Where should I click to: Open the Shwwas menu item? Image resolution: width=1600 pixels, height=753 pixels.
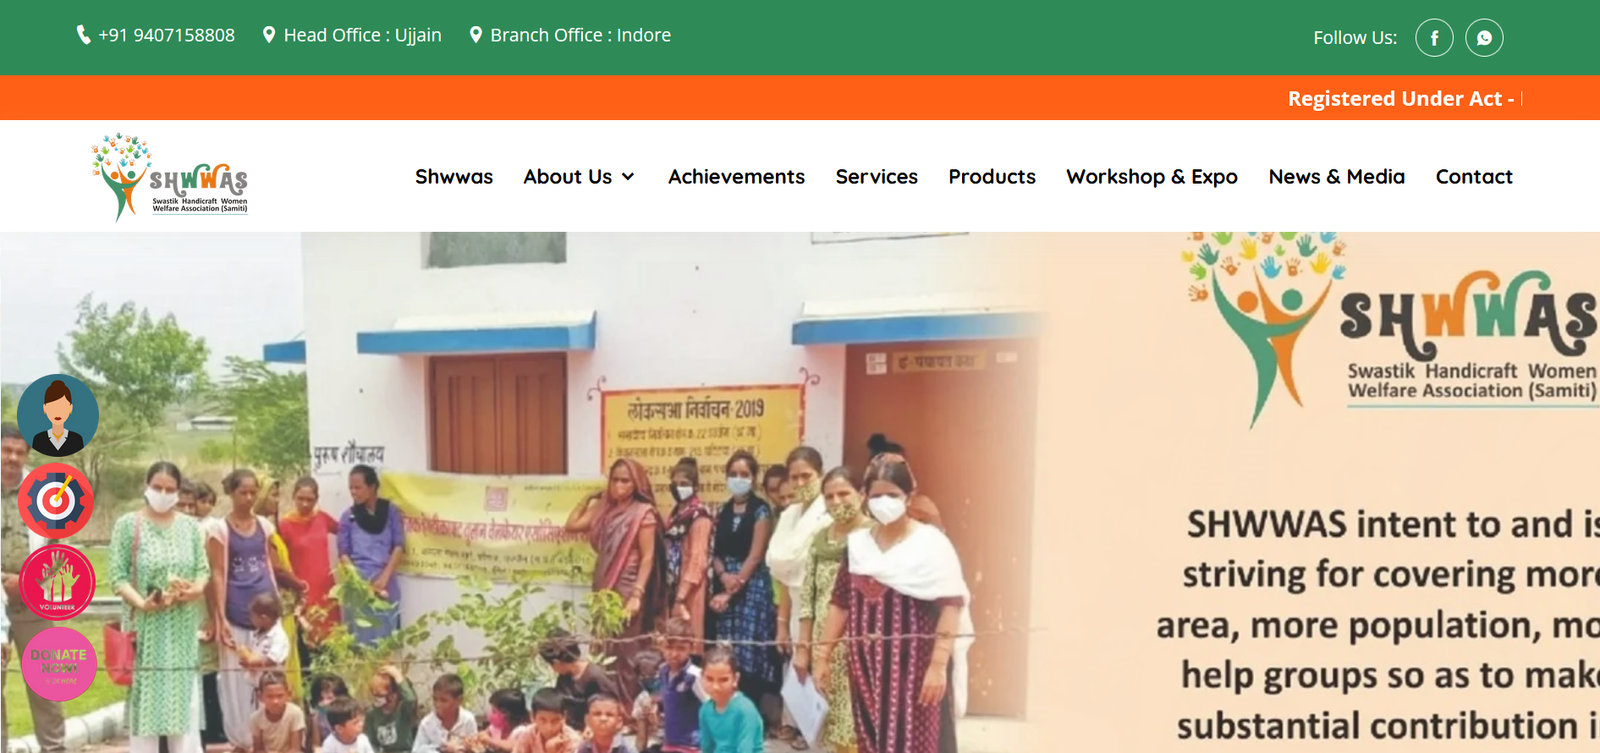pos(454,177)
